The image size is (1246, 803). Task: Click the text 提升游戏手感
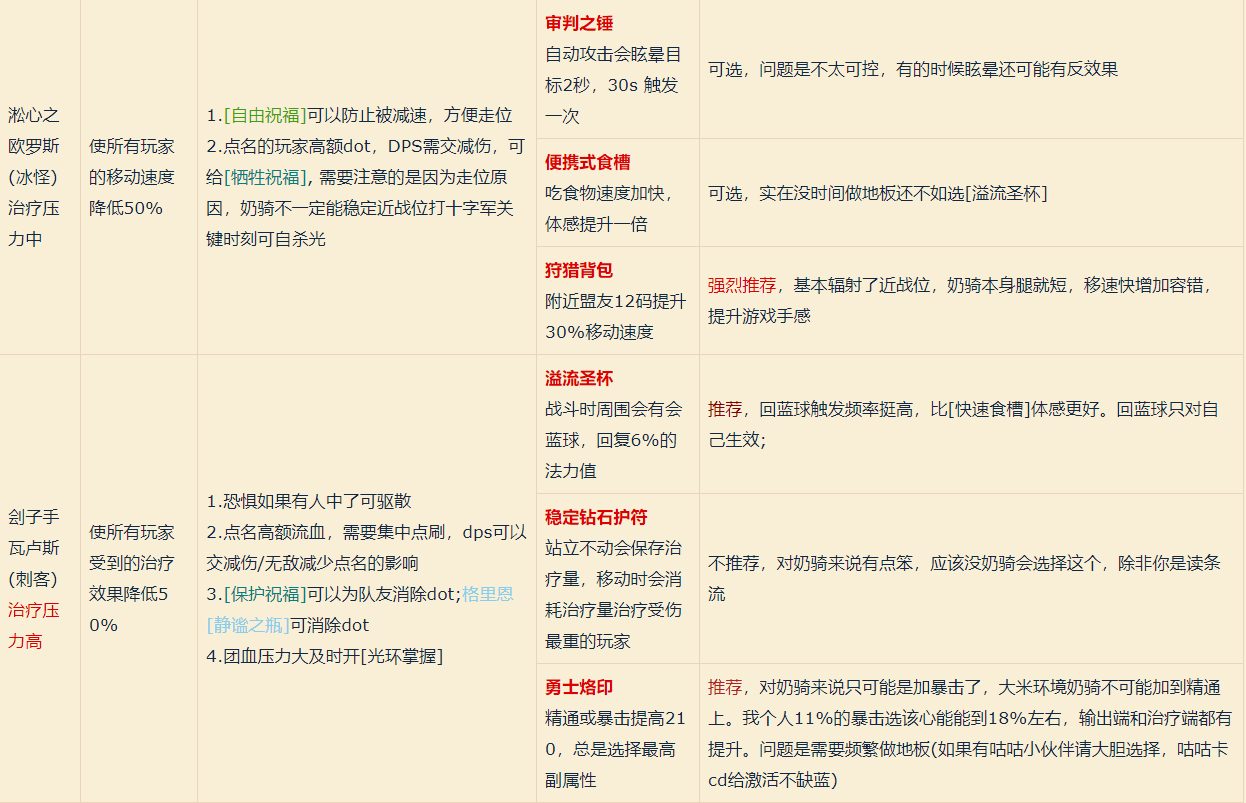pos(759,316)
